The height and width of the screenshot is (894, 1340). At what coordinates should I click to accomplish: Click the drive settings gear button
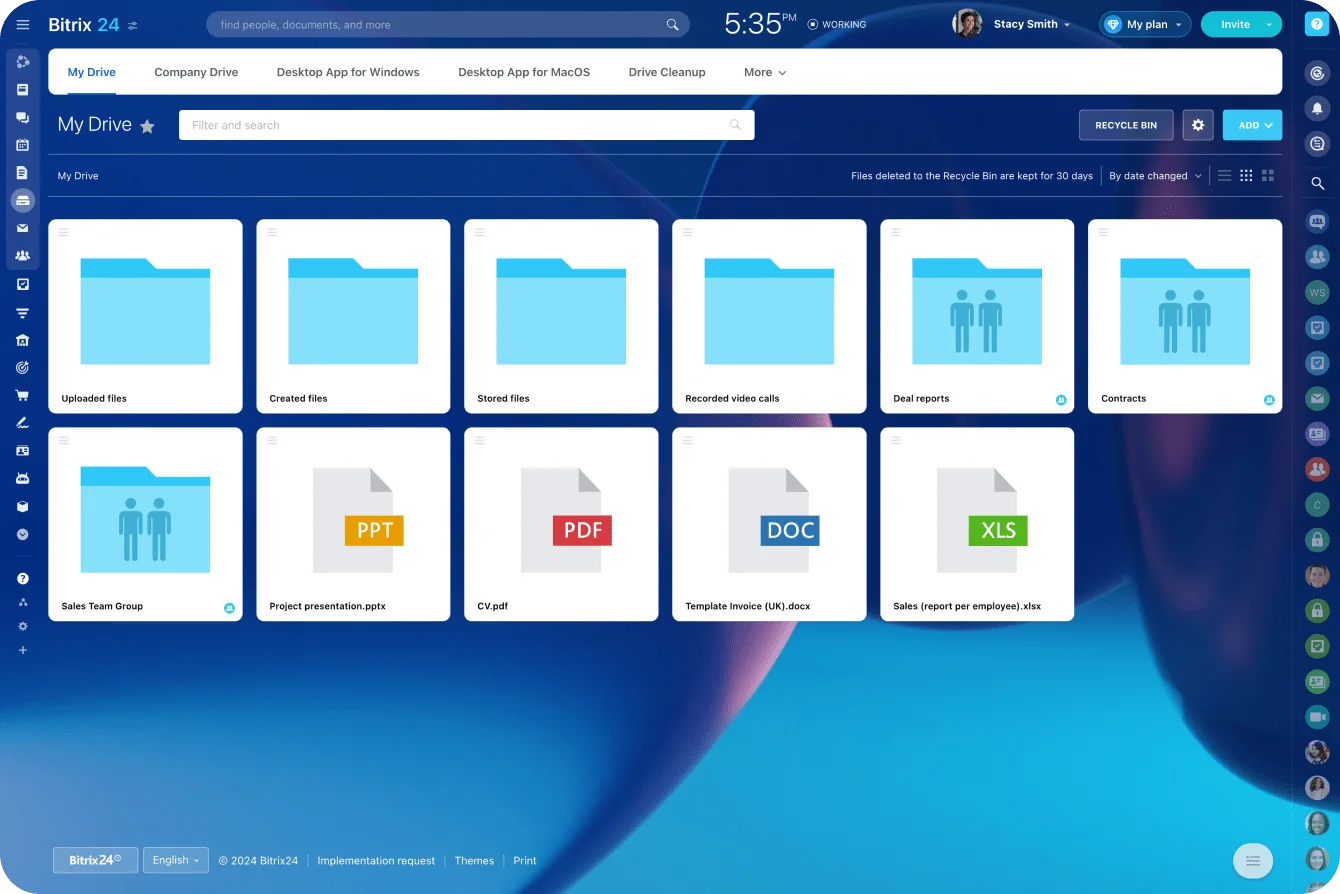(1198, 125)
